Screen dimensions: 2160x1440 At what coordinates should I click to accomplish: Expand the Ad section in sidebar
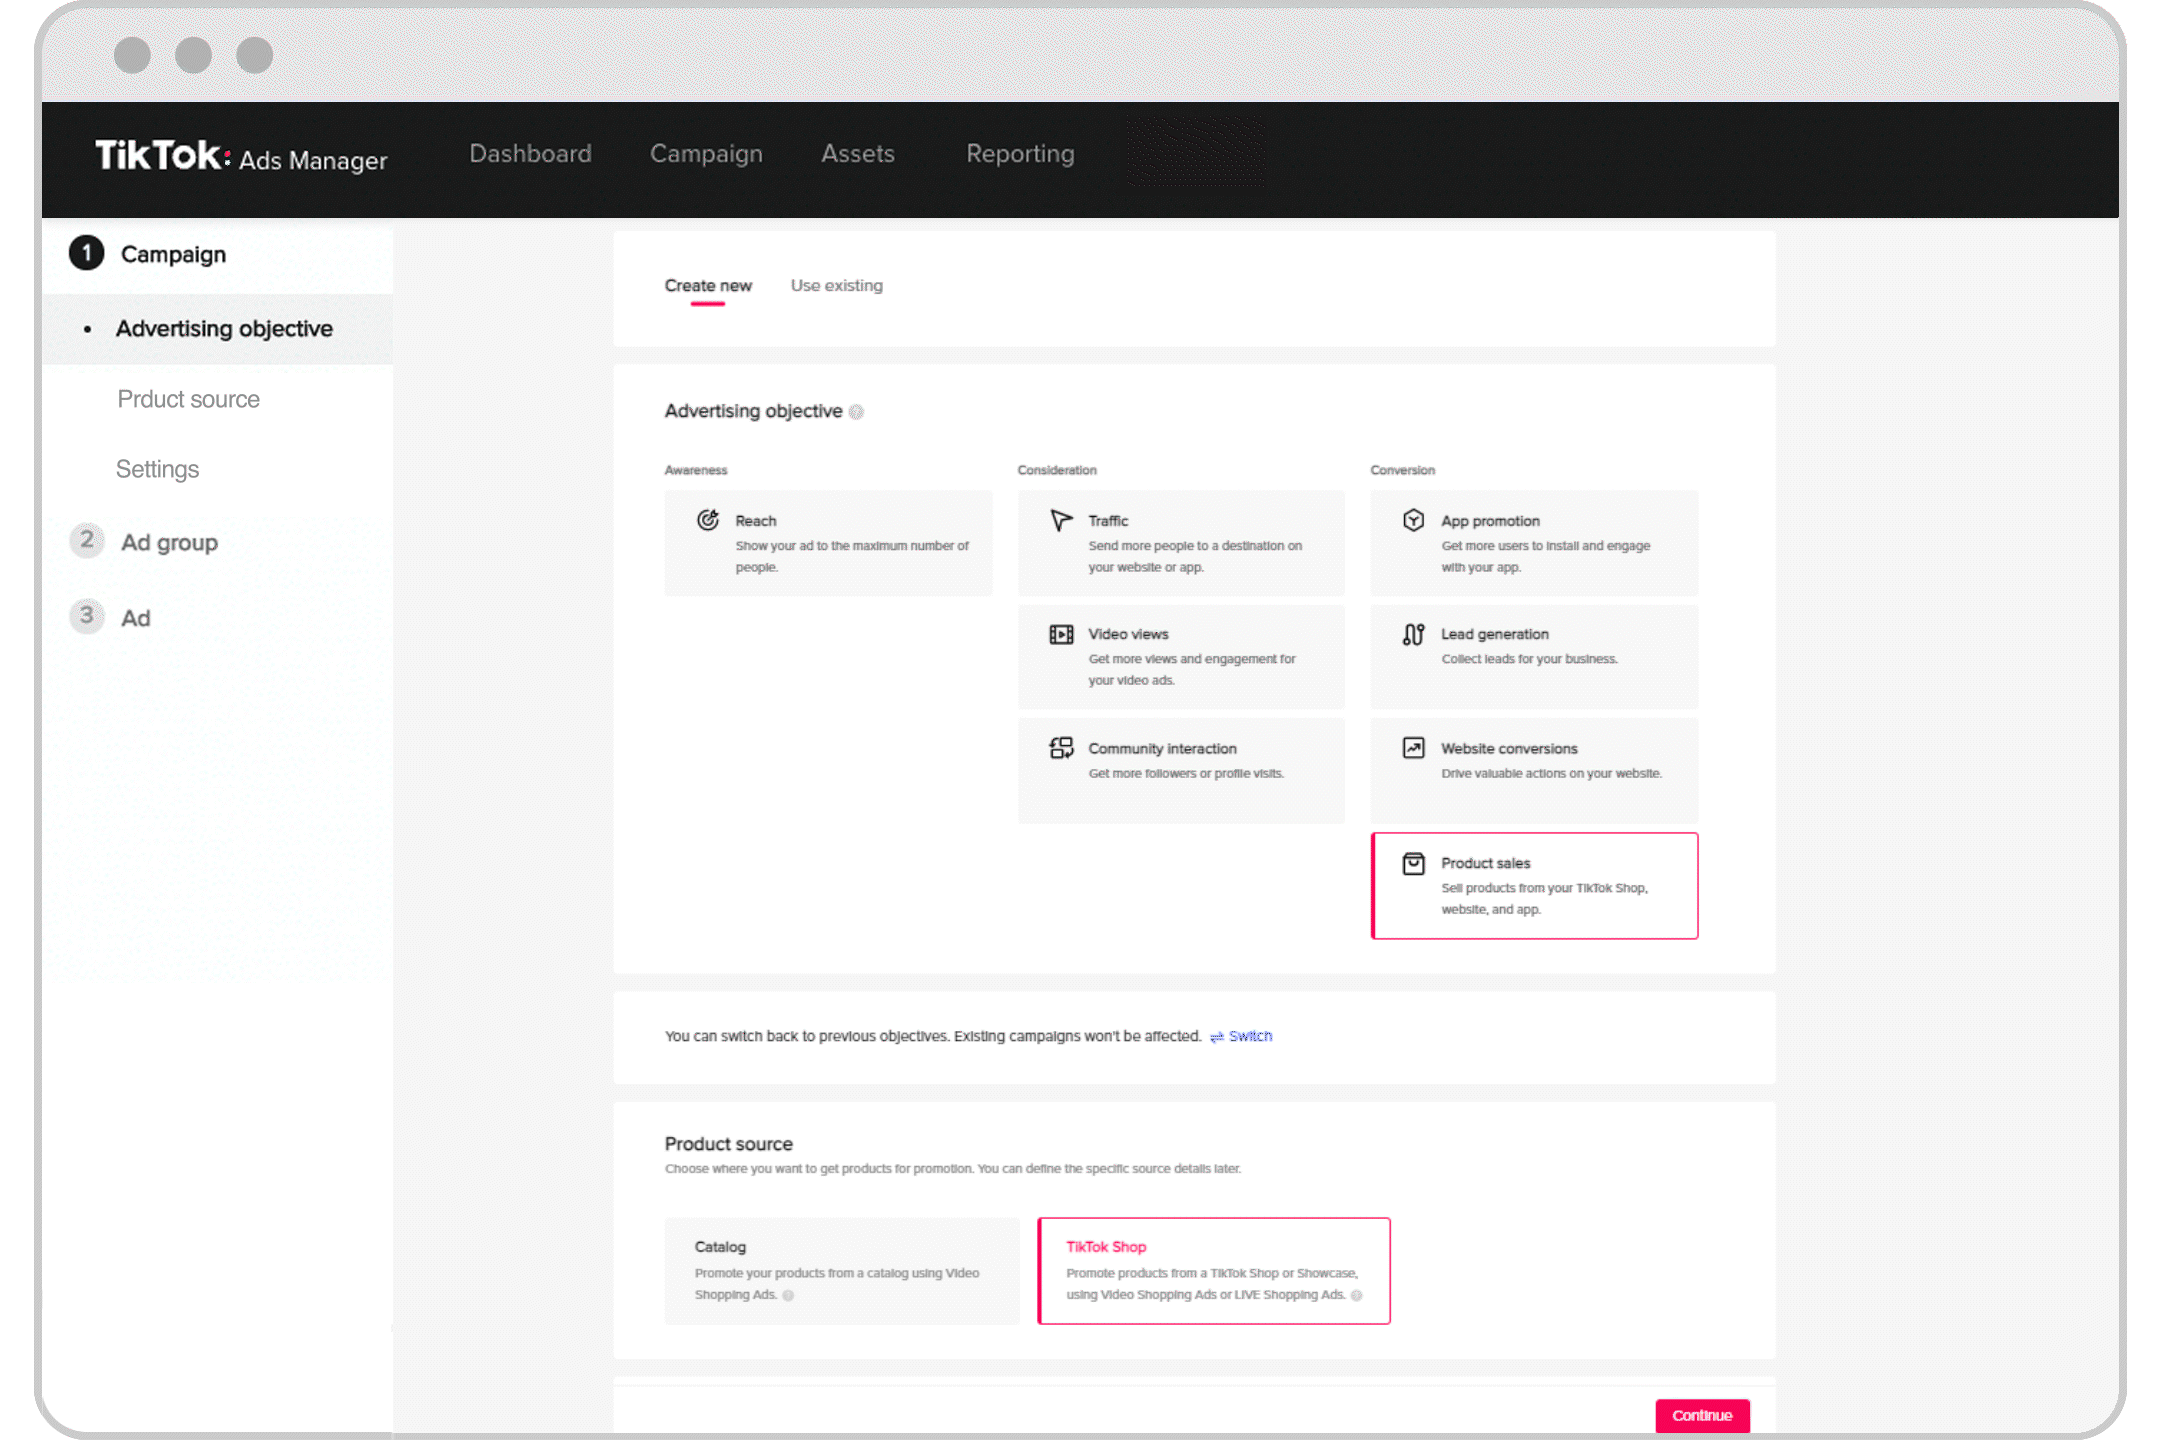coord(137,619)
